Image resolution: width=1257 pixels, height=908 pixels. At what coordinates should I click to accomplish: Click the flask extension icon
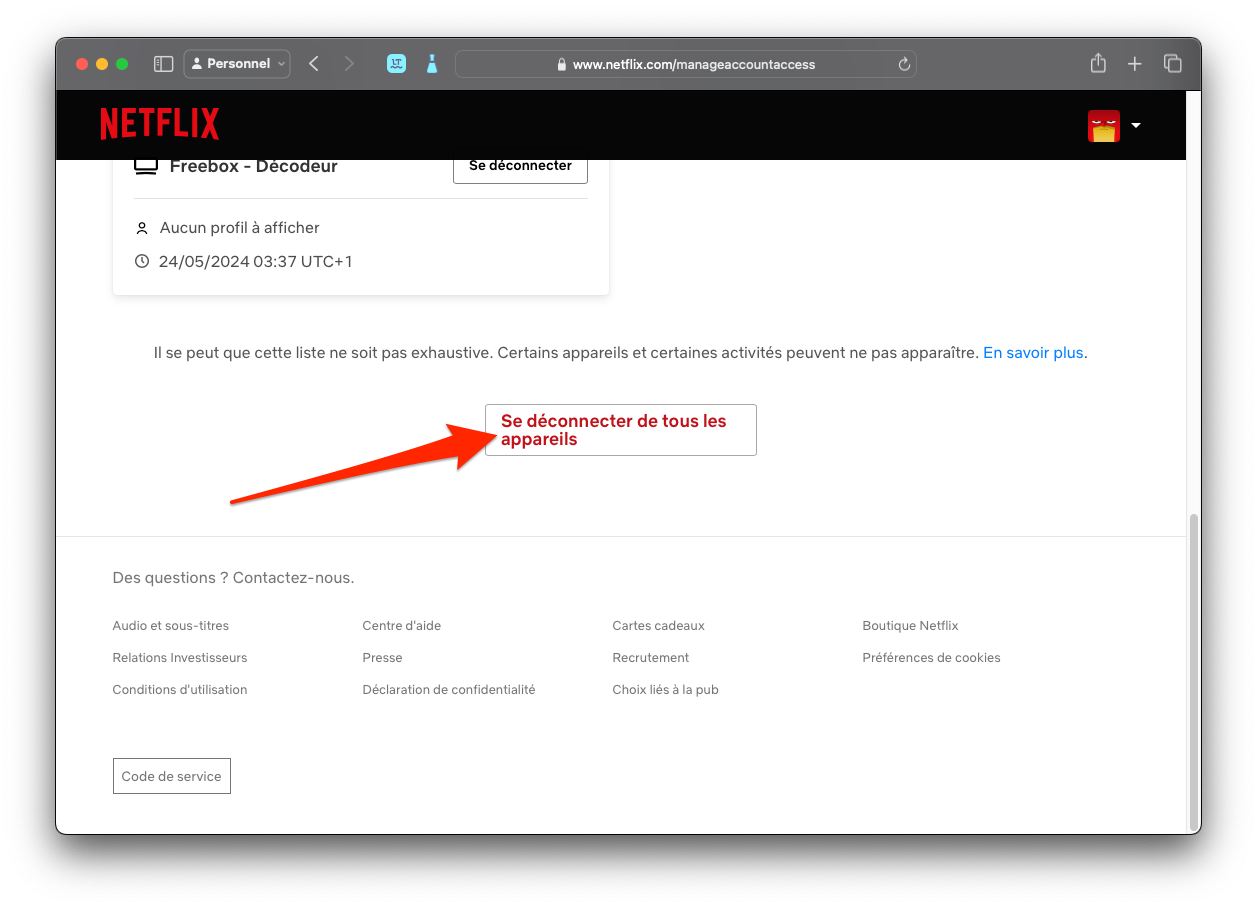tap(432, 64)
